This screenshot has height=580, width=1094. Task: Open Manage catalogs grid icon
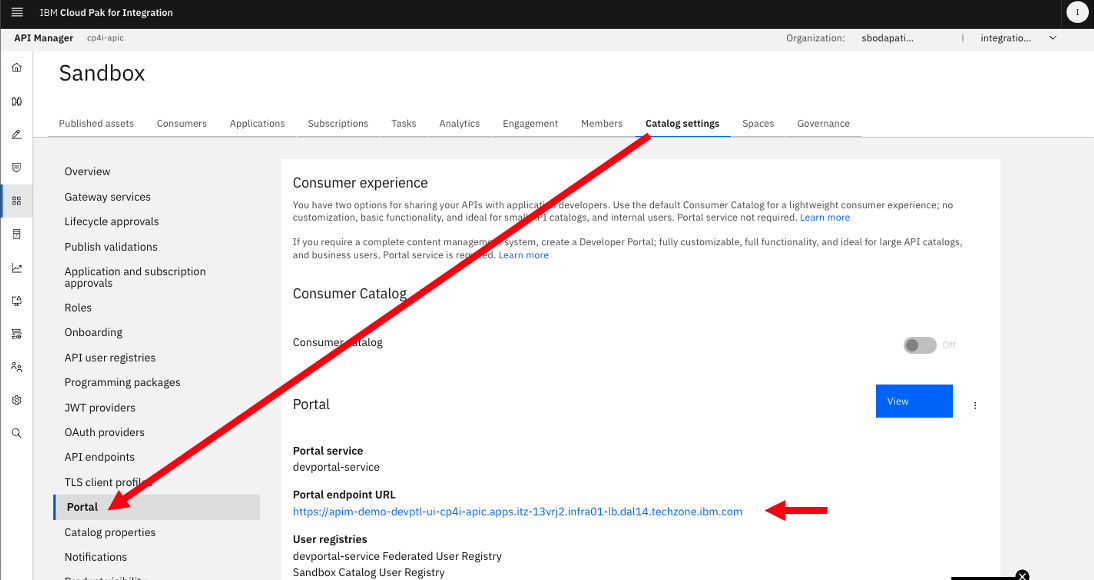point(17,201)
